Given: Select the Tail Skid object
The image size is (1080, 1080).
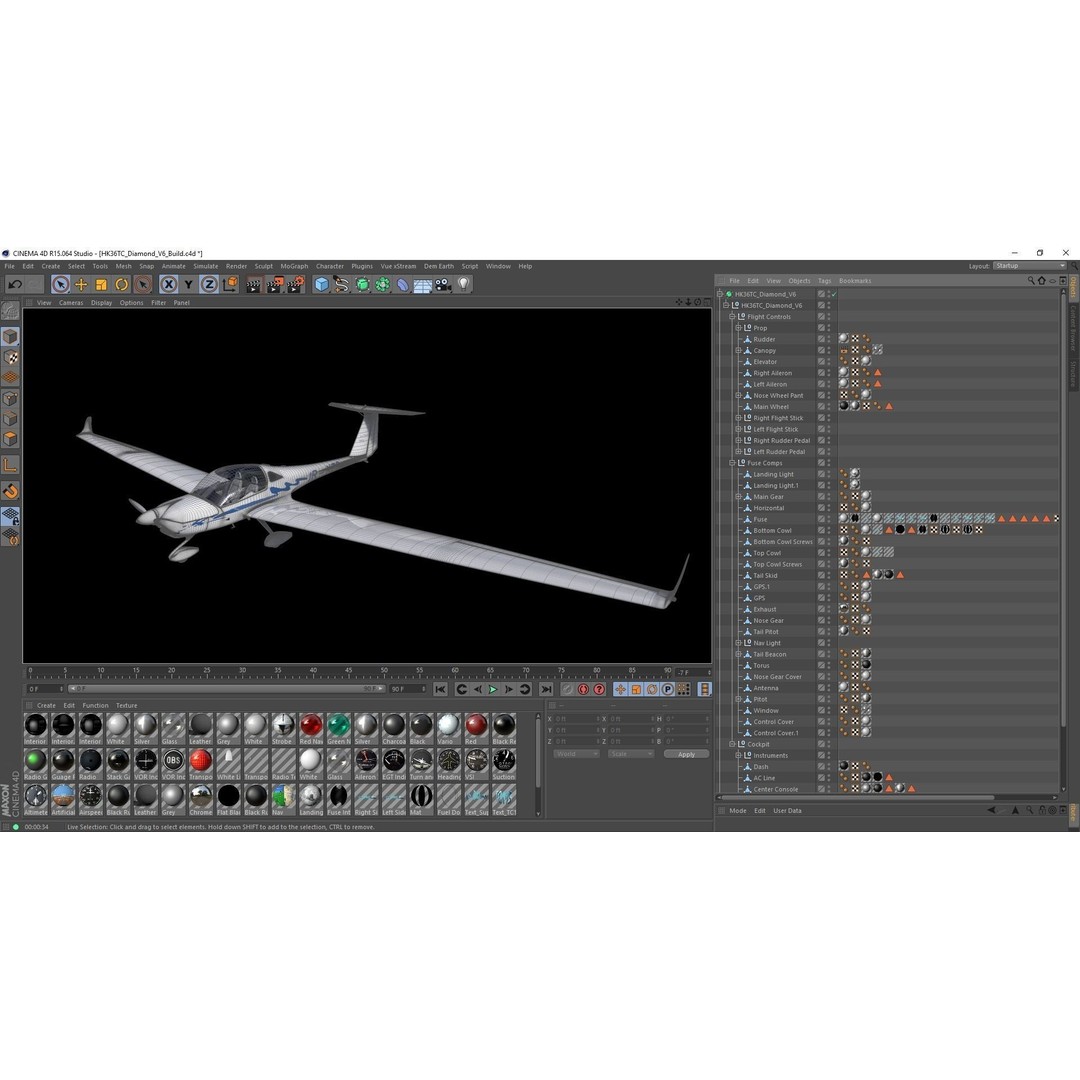Looking at the screenshot, I should coord(765,576).
